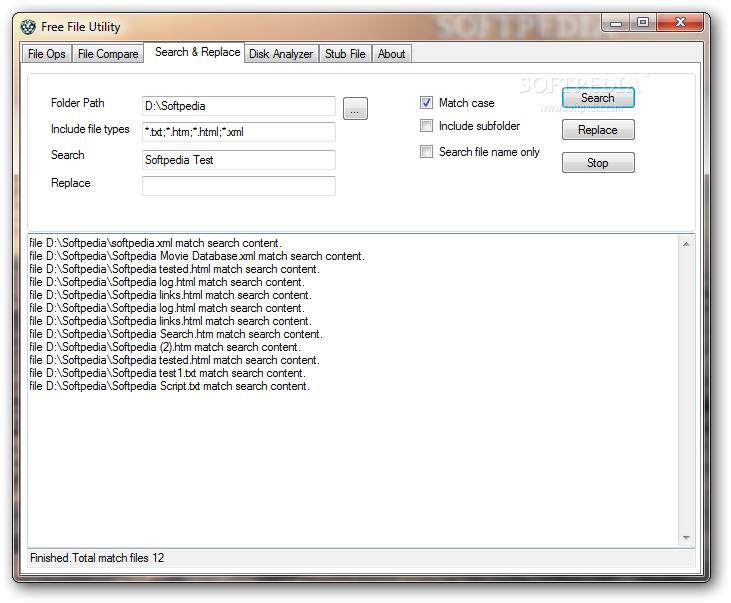Click the Free File Utility app icon

click(x=28, y=27)
